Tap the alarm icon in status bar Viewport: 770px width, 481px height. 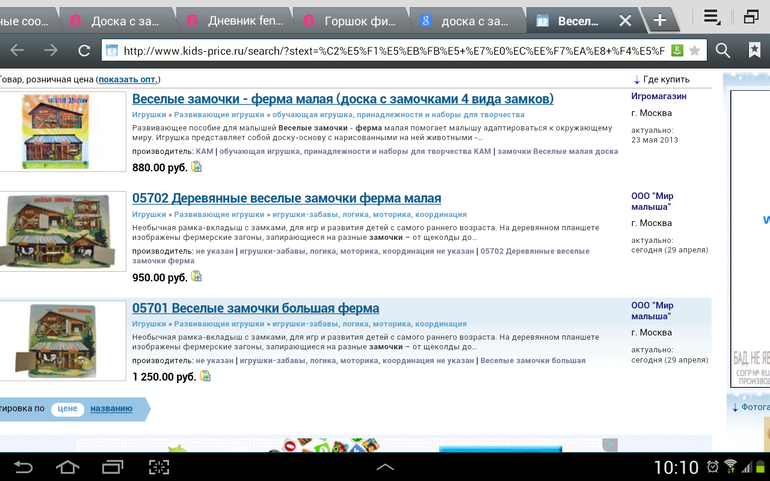(x=713, y=466)
